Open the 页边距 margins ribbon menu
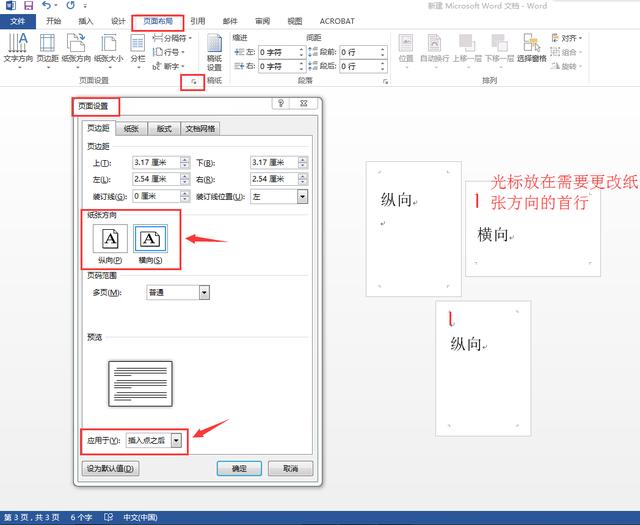Screen dimensions: 640x525 click(48, 49)
